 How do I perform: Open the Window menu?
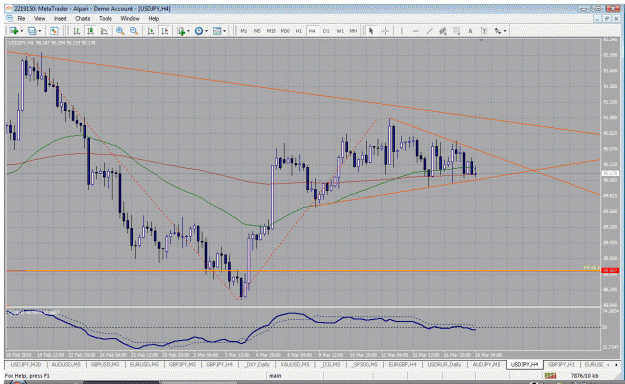[x=130, y=18]
